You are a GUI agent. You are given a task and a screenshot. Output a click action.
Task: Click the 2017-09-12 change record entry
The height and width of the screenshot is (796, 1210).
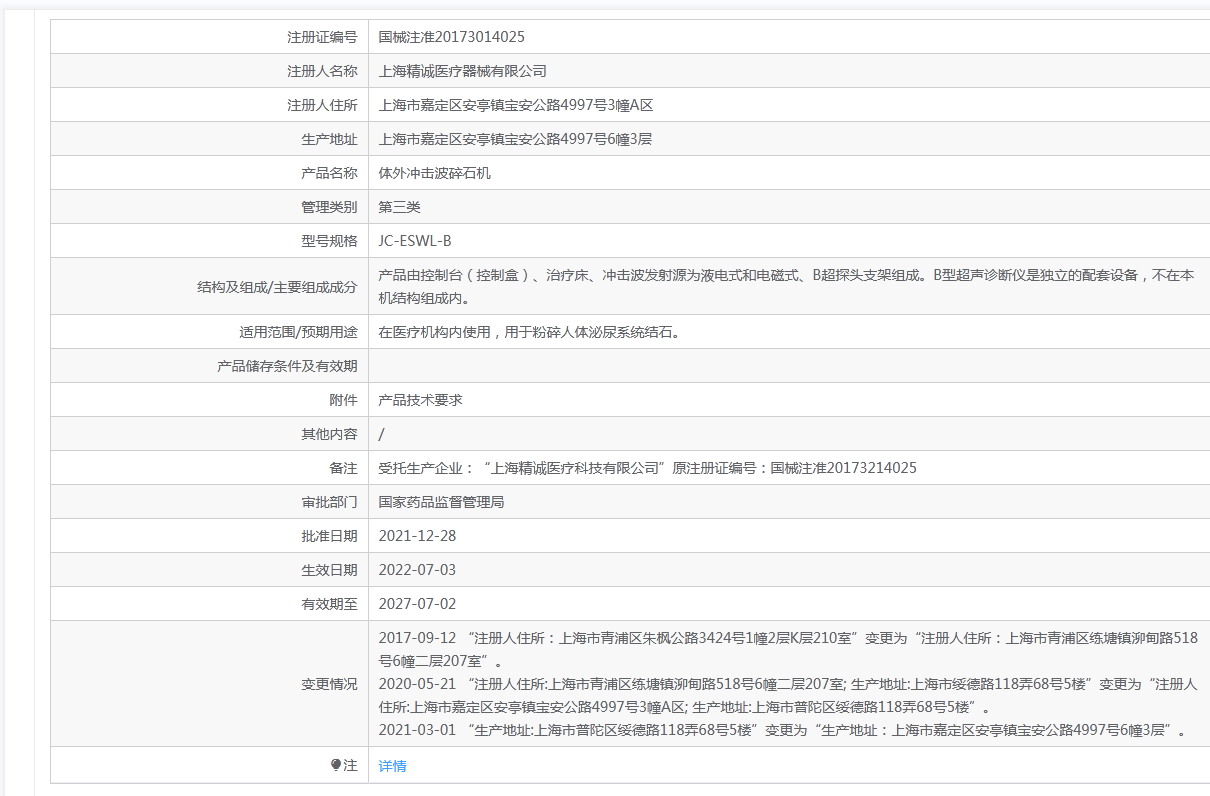pos(787,638)
